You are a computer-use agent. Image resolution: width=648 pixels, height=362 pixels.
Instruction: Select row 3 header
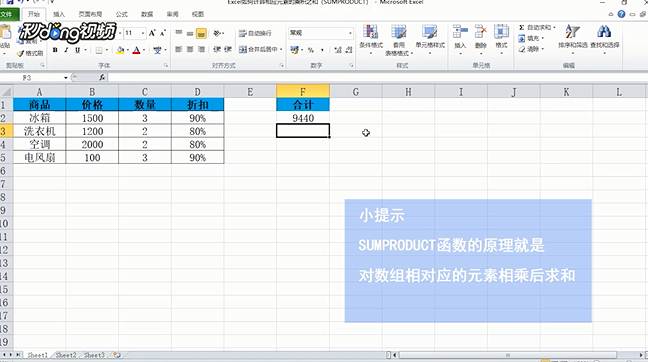[6, 131]
